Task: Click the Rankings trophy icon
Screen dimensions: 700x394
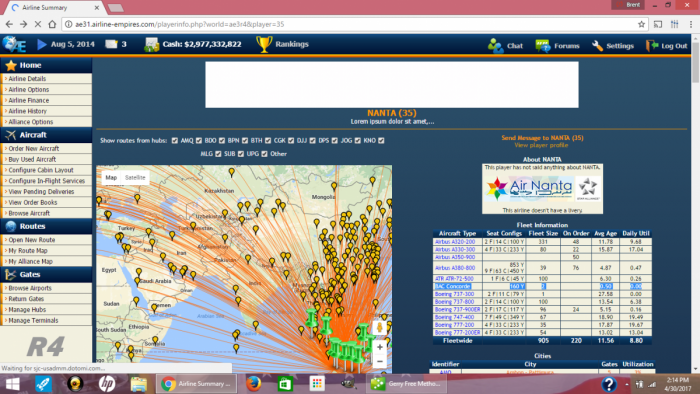Action: point(264,44)
